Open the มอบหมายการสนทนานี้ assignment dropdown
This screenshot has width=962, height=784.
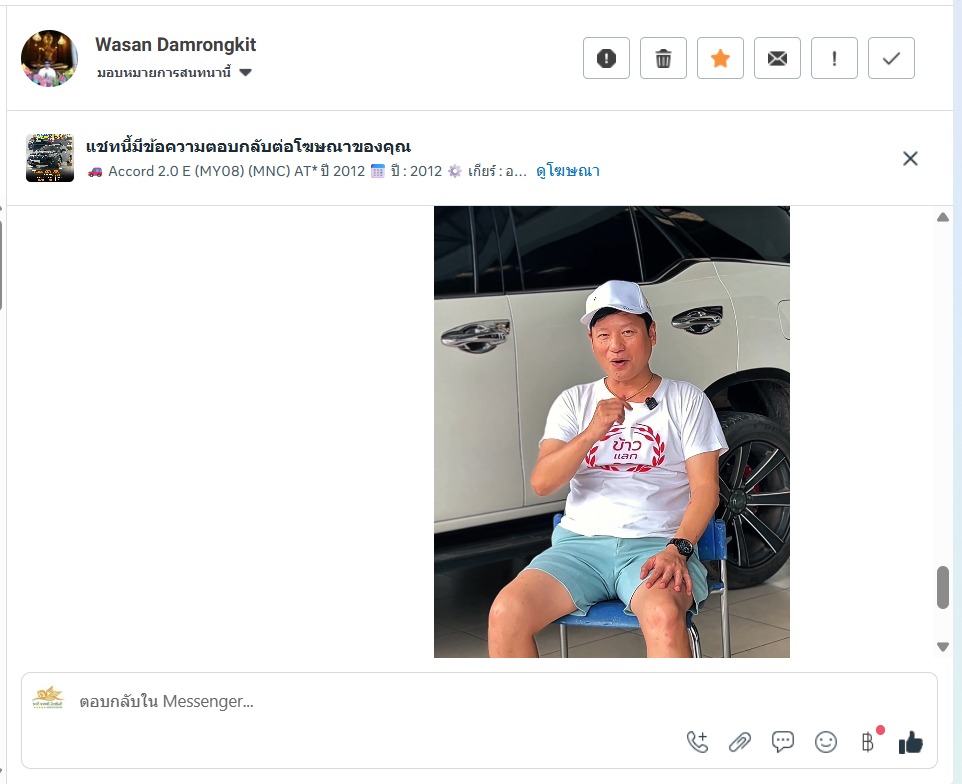click(174, 72)
